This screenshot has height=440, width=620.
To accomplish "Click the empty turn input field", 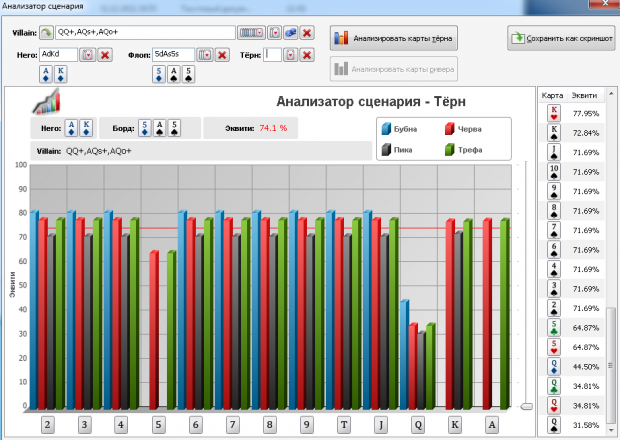I will pyautogui.click(x=272, y=55).
